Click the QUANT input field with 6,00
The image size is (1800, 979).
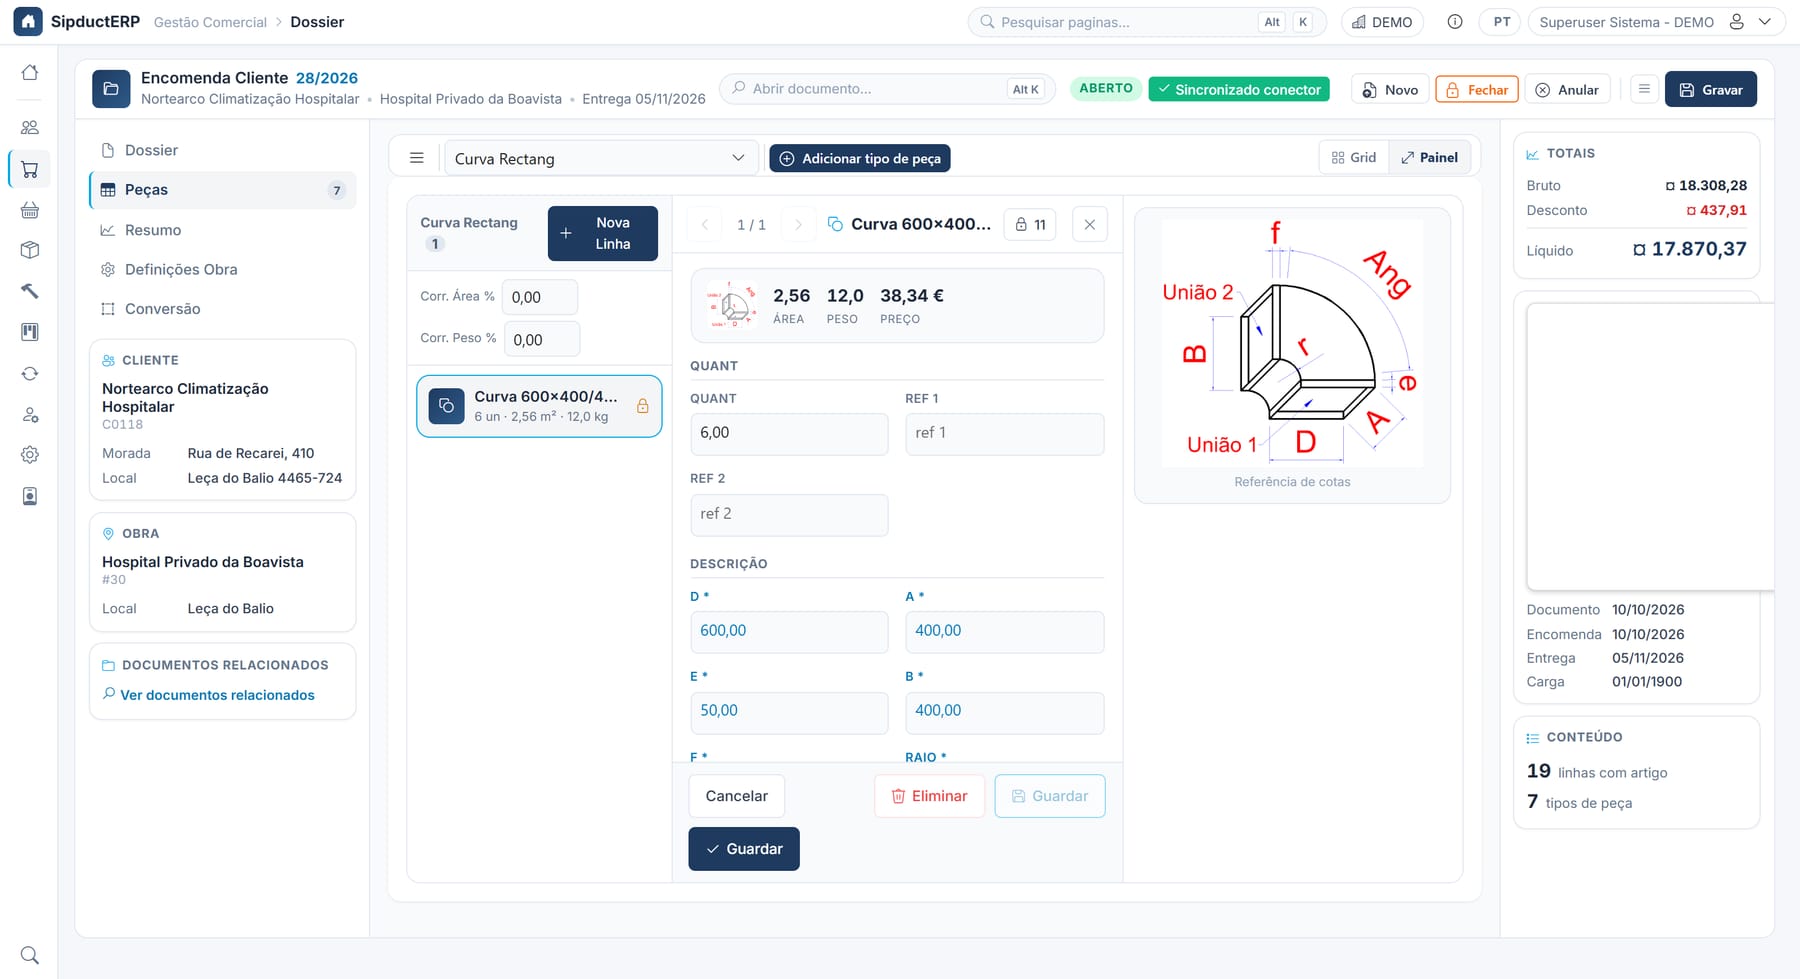789,434
